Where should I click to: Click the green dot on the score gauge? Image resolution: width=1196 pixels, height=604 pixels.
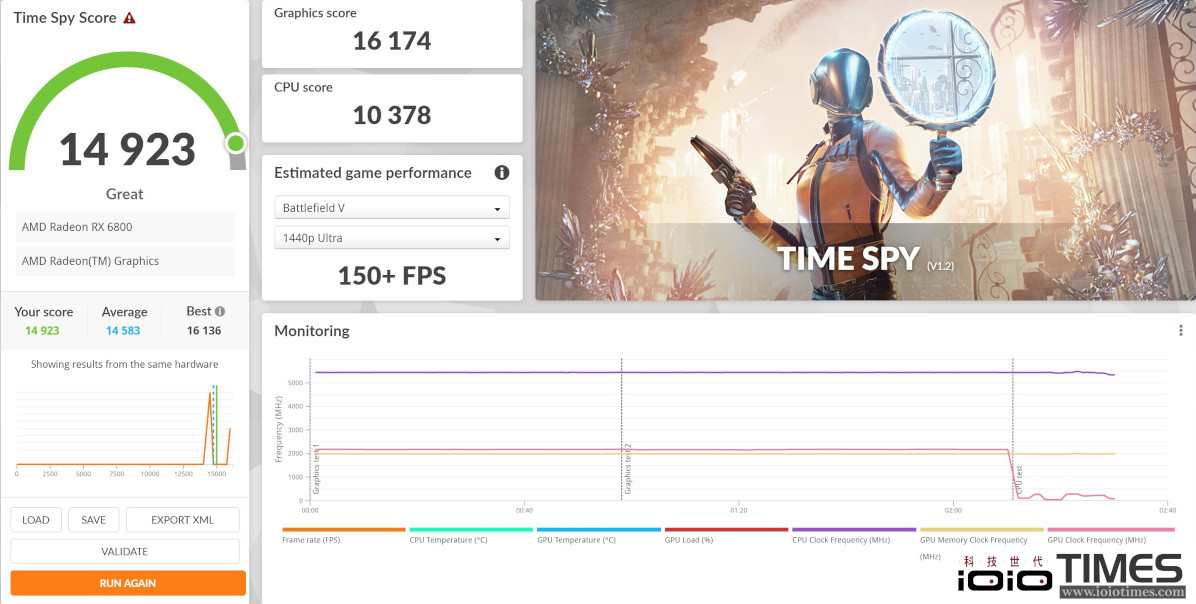tap(236, 143)
